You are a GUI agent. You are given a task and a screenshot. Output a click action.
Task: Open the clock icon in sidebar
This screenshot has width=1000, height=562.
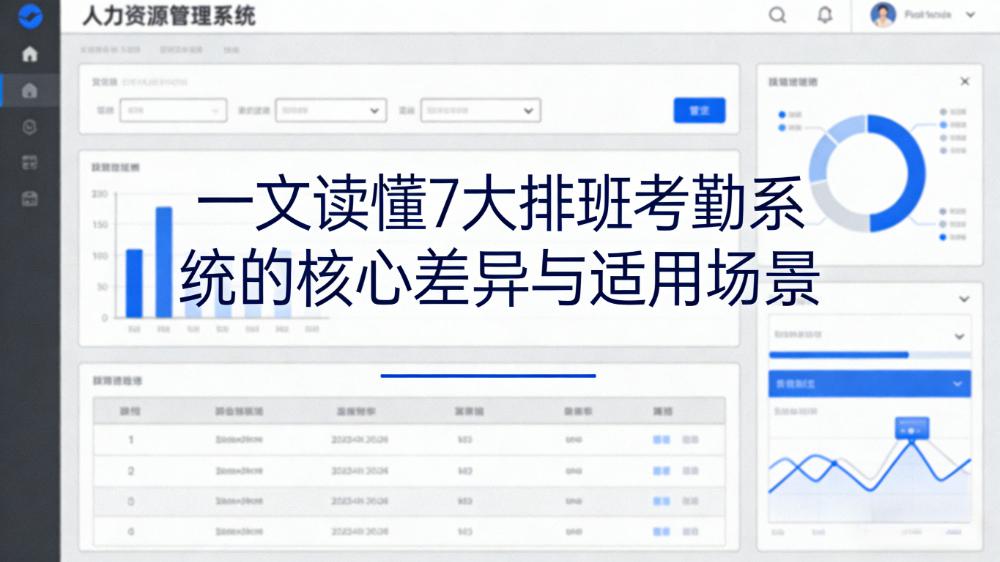coord(30,126)
